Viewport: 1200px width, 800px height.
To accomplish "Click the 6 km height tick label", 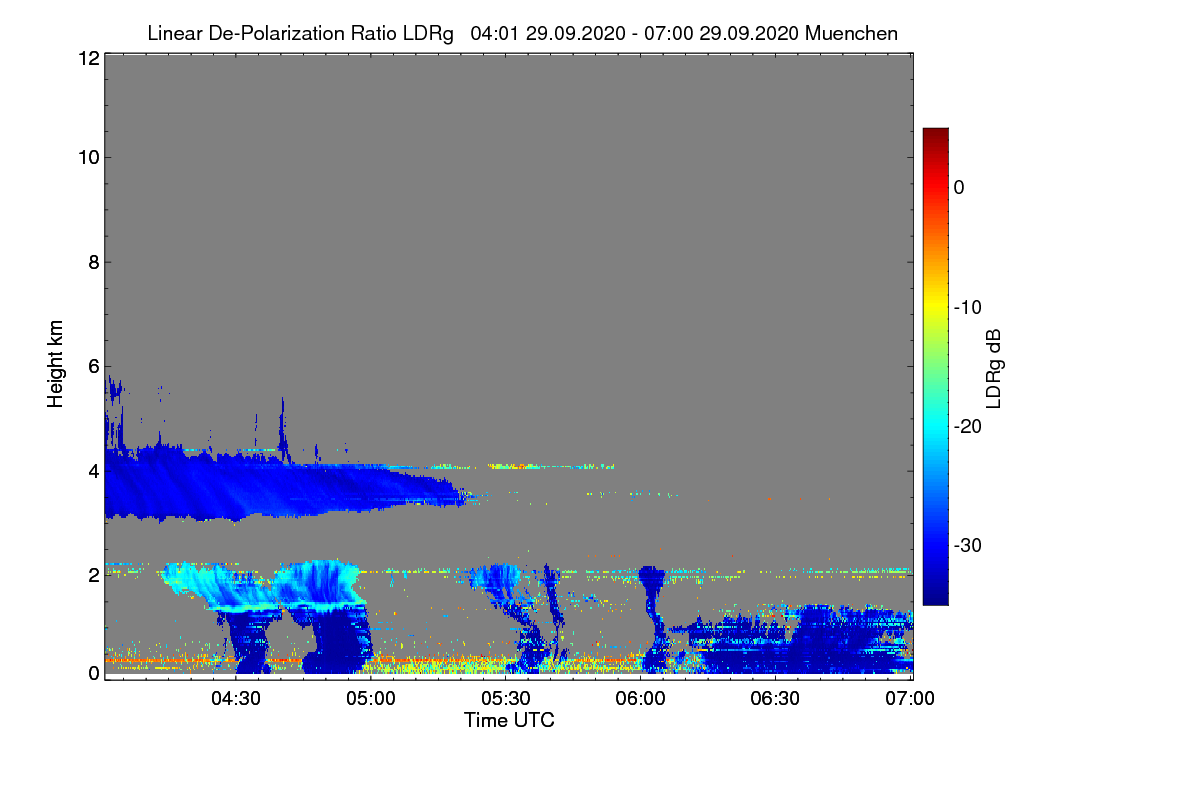I will point(93,366).
